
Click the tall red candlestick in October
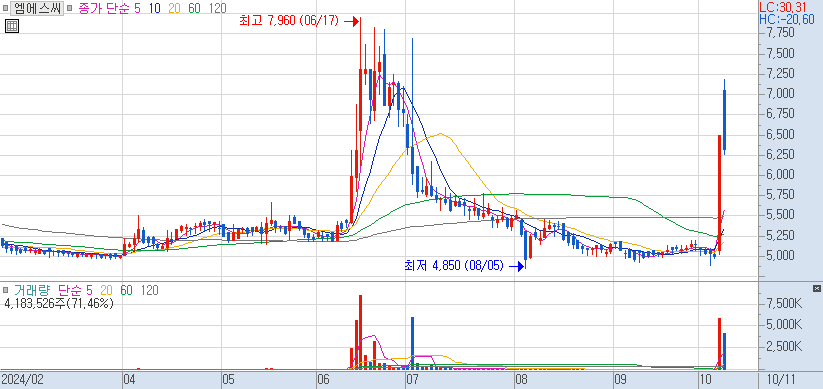720,195
